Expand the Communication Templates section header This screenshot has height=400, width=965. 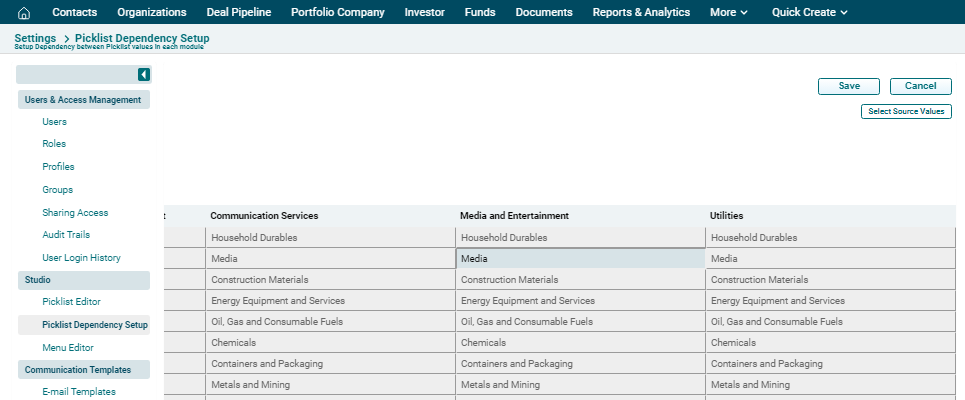click(x=83, y=370)
